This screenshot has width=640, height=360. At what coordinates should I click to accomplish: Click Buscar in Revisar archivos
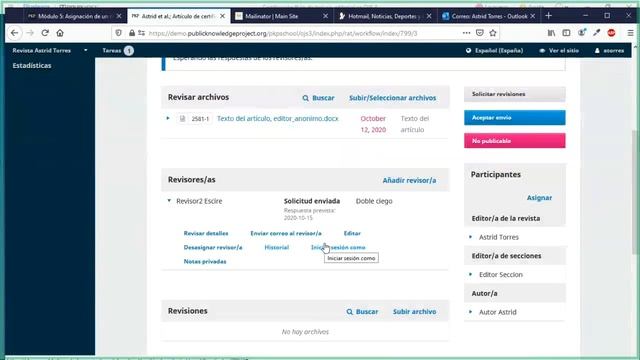318,98
